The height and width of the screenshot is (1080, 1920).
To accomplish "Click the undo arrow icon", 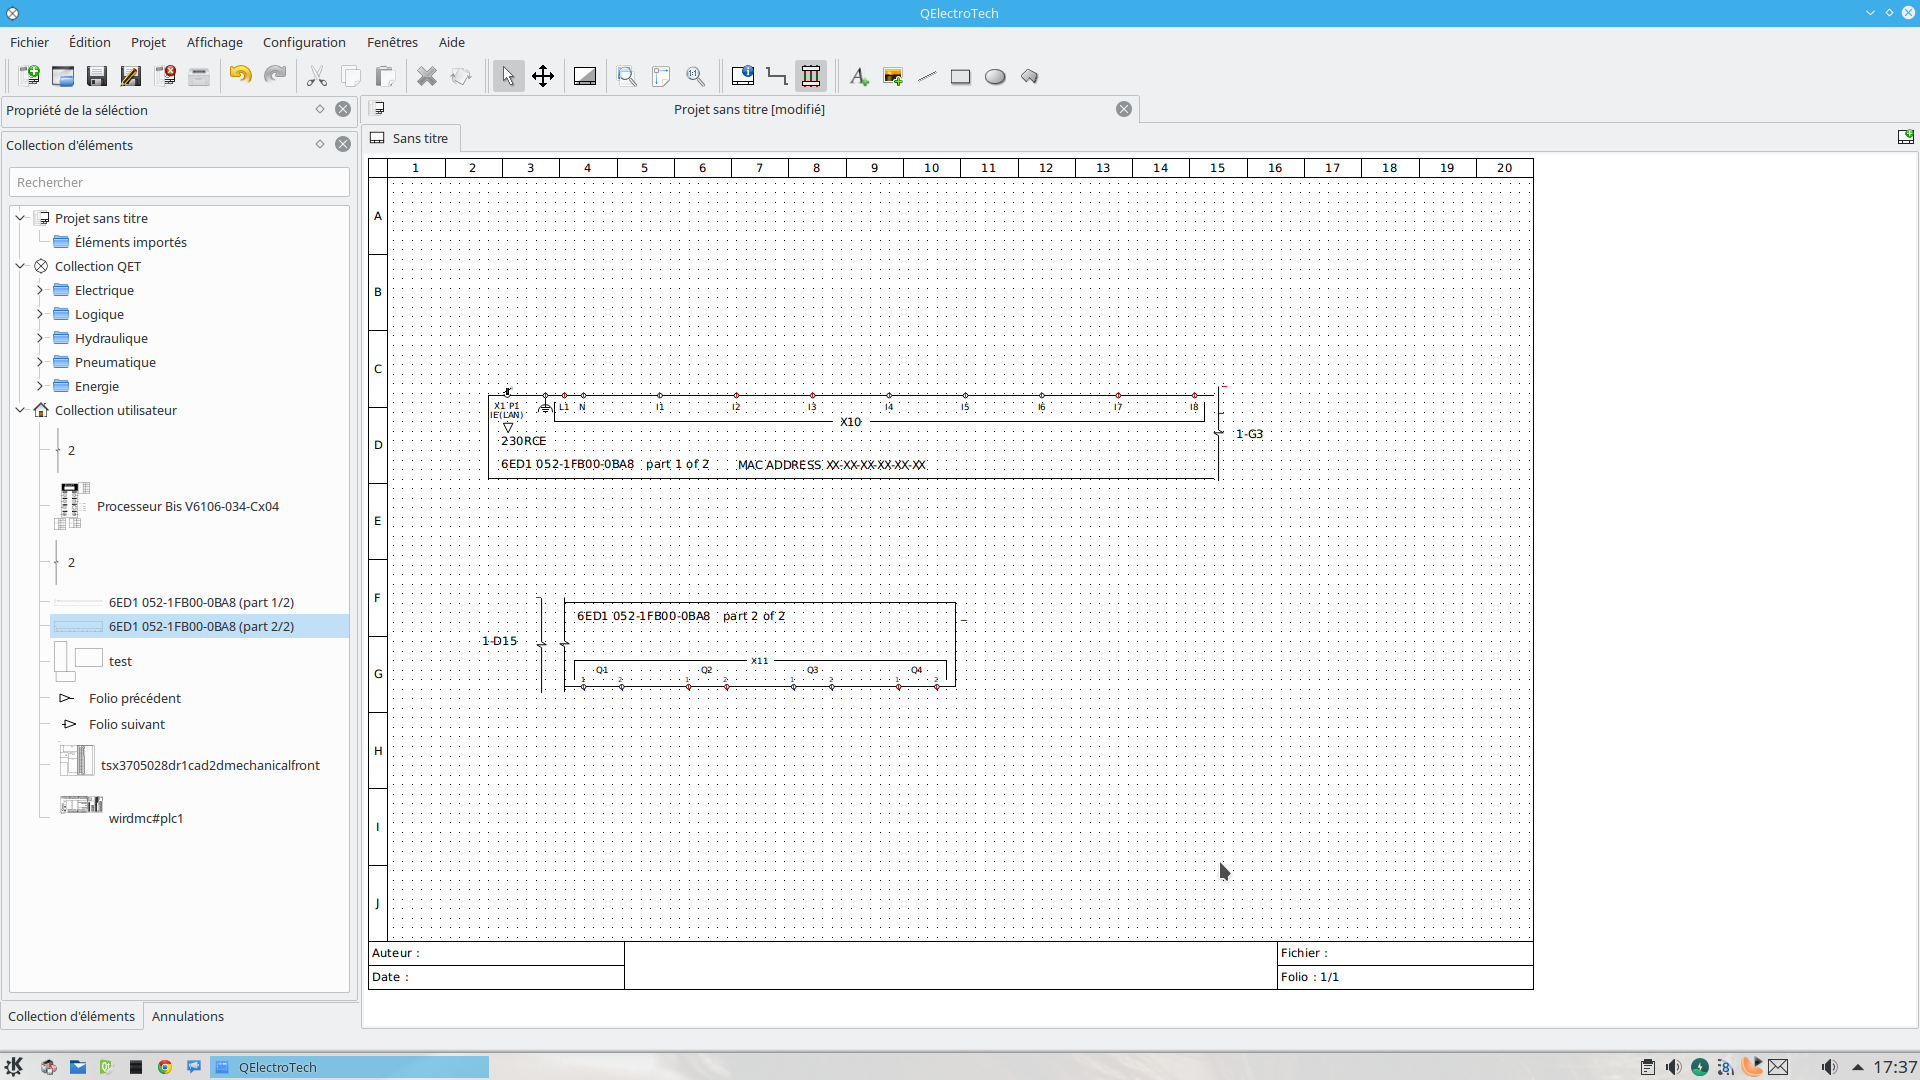I will coord(240,76).
